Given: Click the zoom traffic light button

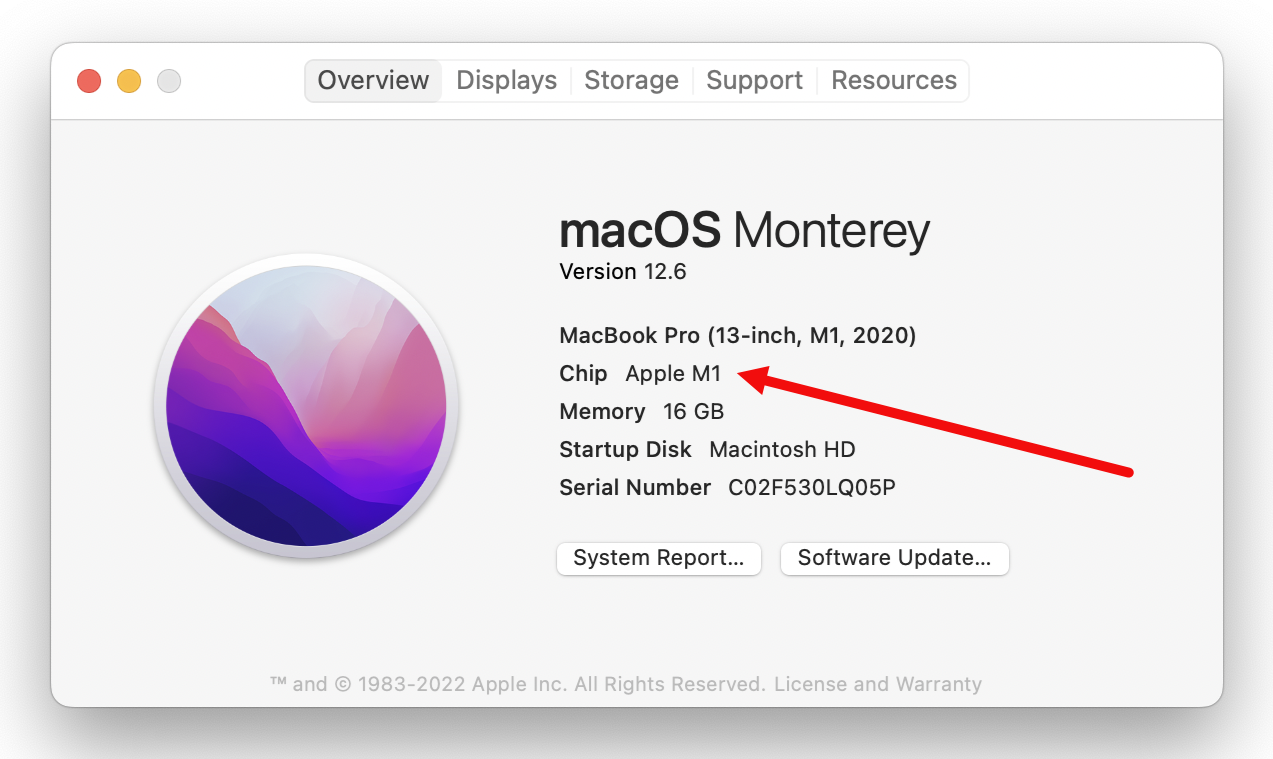Looking at the screenshot, I should coord(168,81).
